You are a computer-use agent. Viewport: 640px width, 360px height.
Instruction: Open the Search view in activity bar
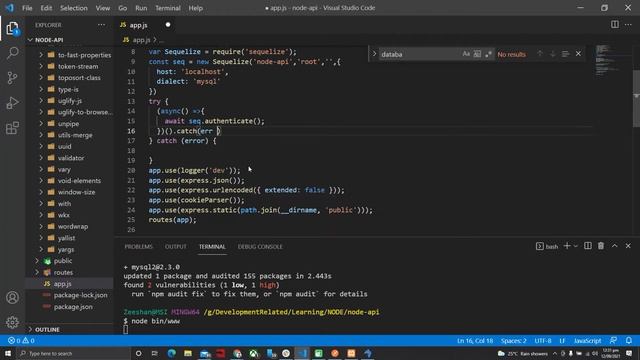pos(12,53)
